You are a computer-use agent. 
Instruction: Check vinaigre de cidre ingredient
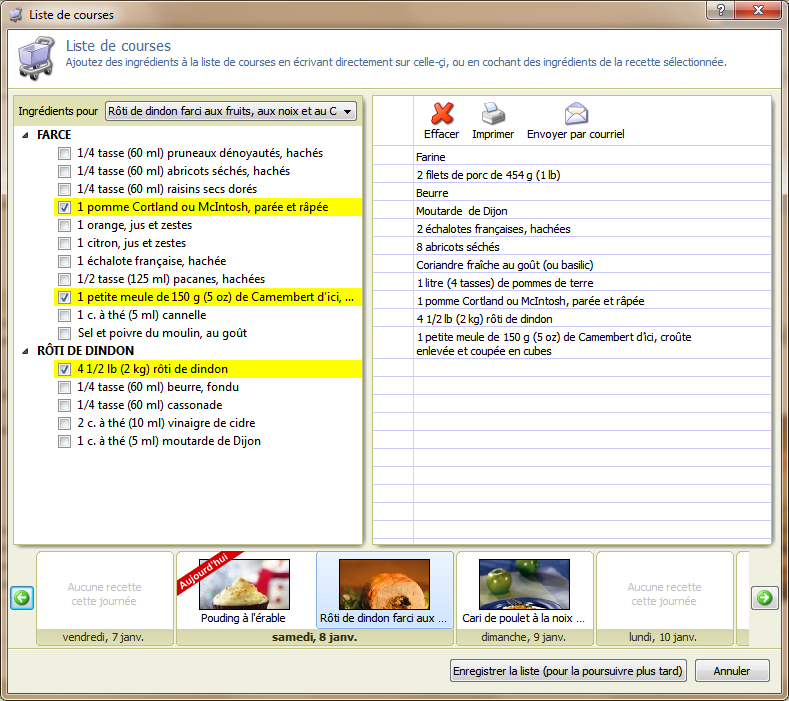[x=64, y=423]
